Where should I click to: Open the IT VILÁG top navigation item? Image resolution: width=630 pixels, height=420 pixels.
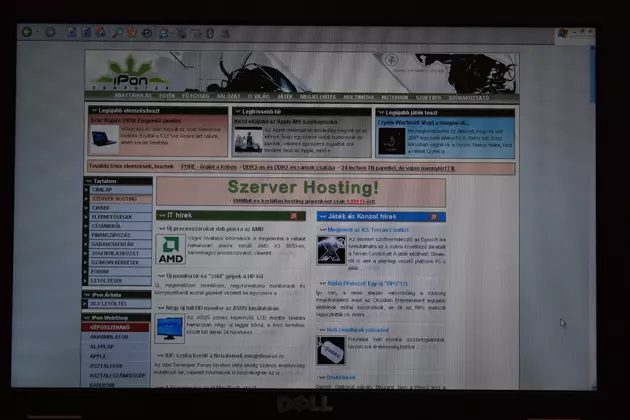pyautogui.click(x=258, y=96)
